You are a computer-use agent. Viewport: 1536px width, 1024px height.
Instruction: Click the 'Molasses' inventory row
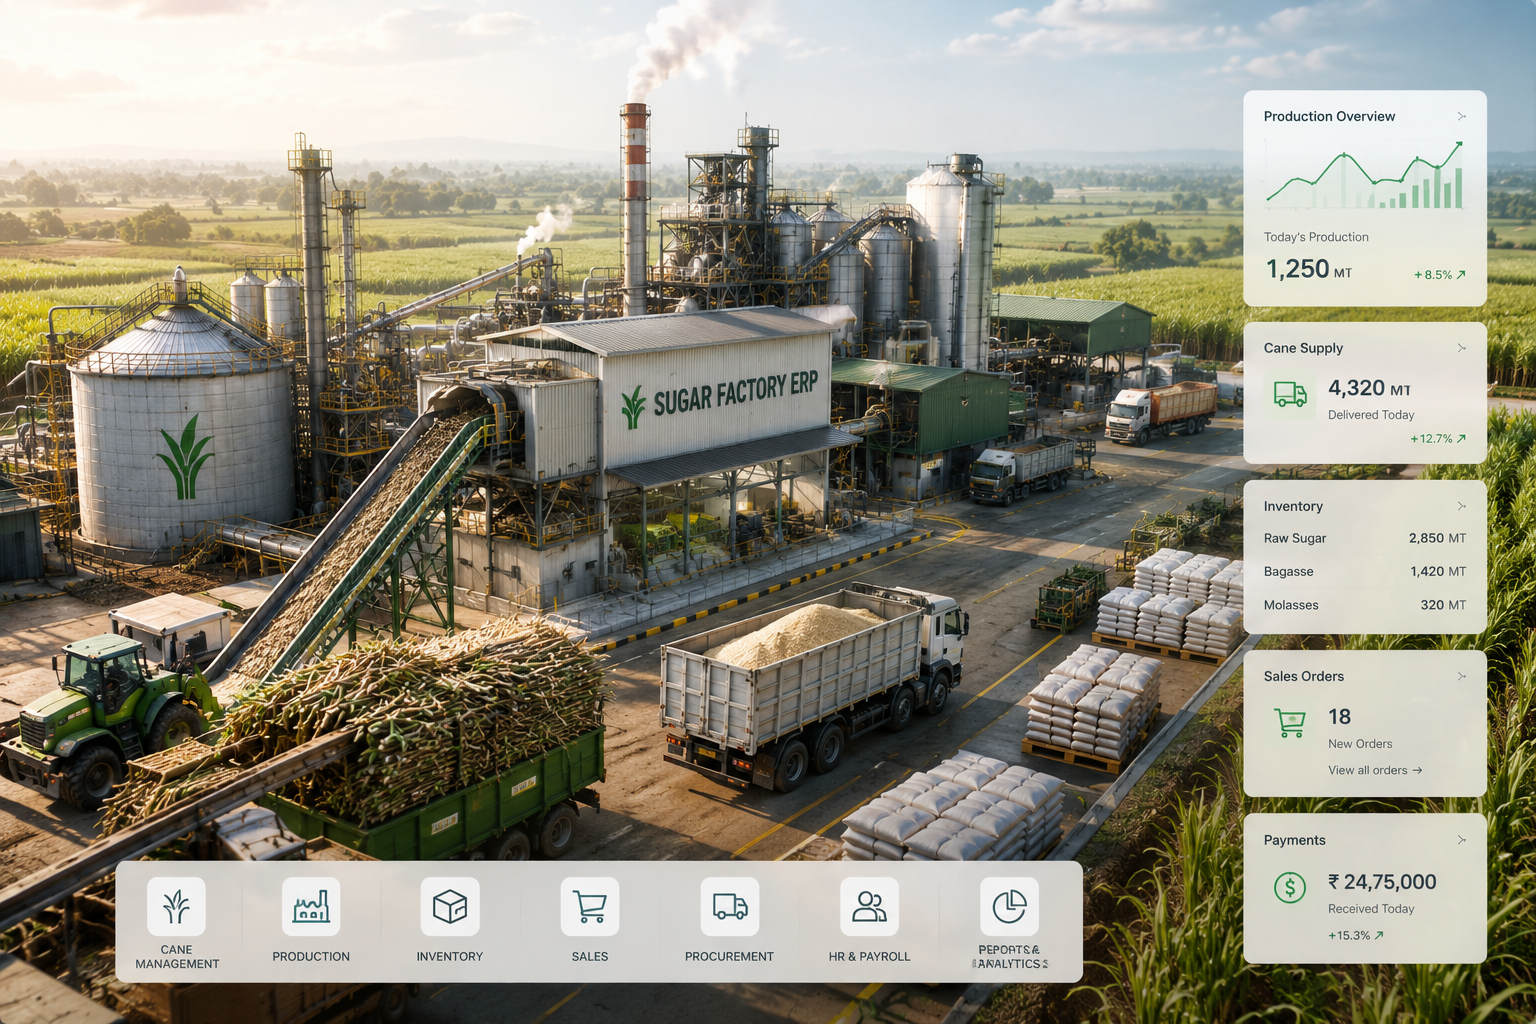pos(1365,605)
